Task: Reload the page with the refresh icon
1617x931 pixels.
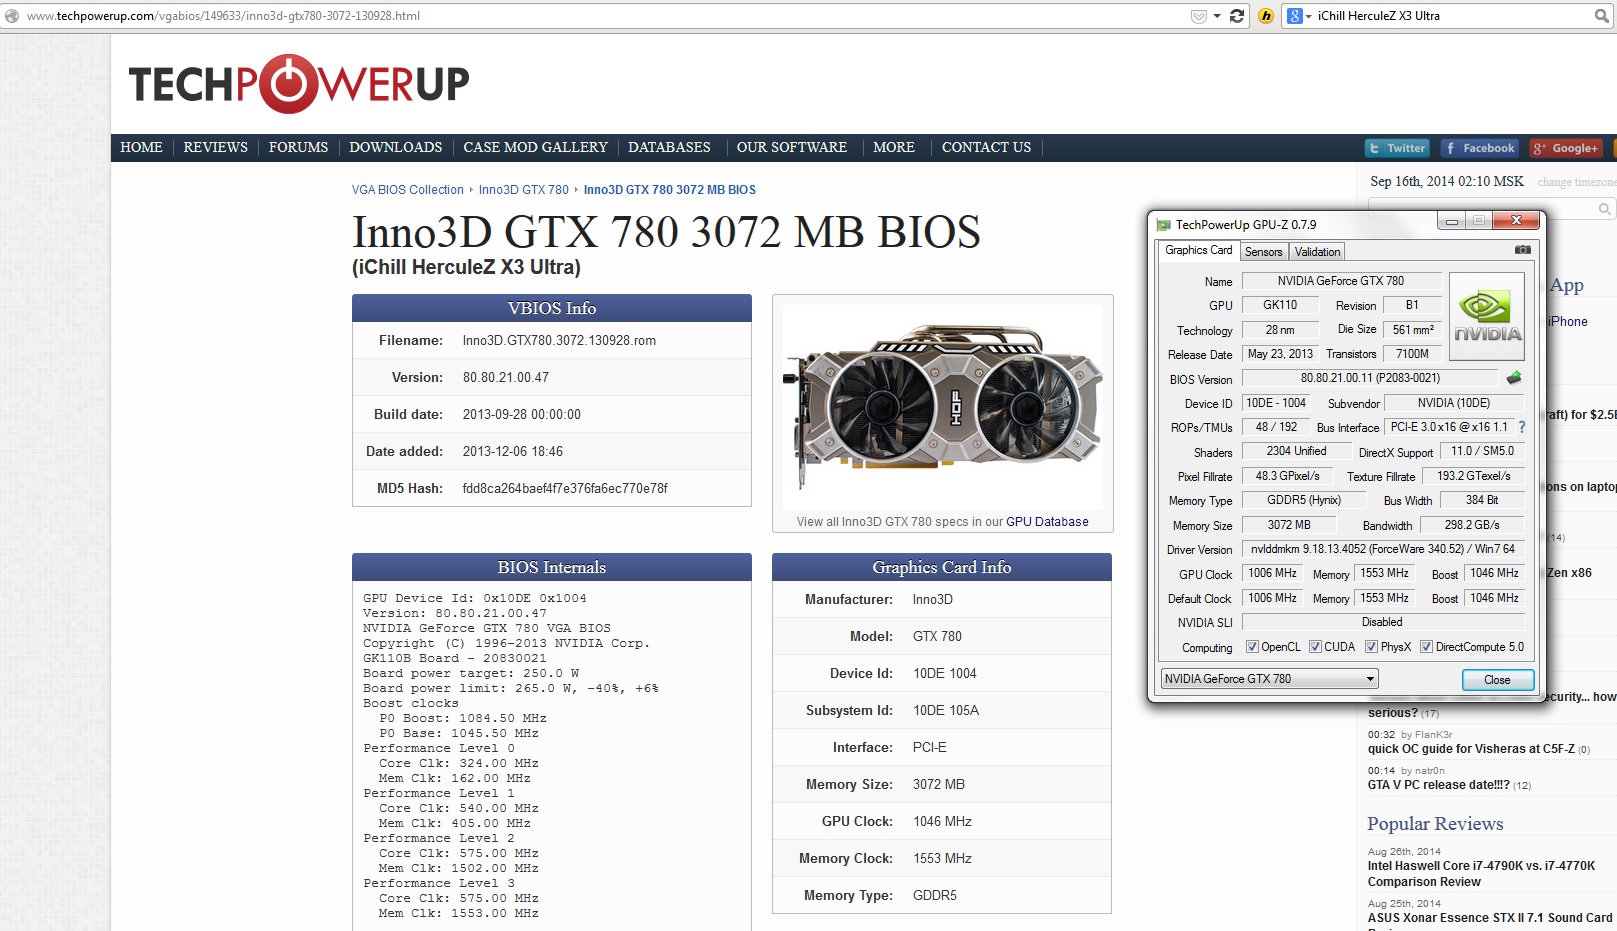Action: click(x=1237, y=16)
